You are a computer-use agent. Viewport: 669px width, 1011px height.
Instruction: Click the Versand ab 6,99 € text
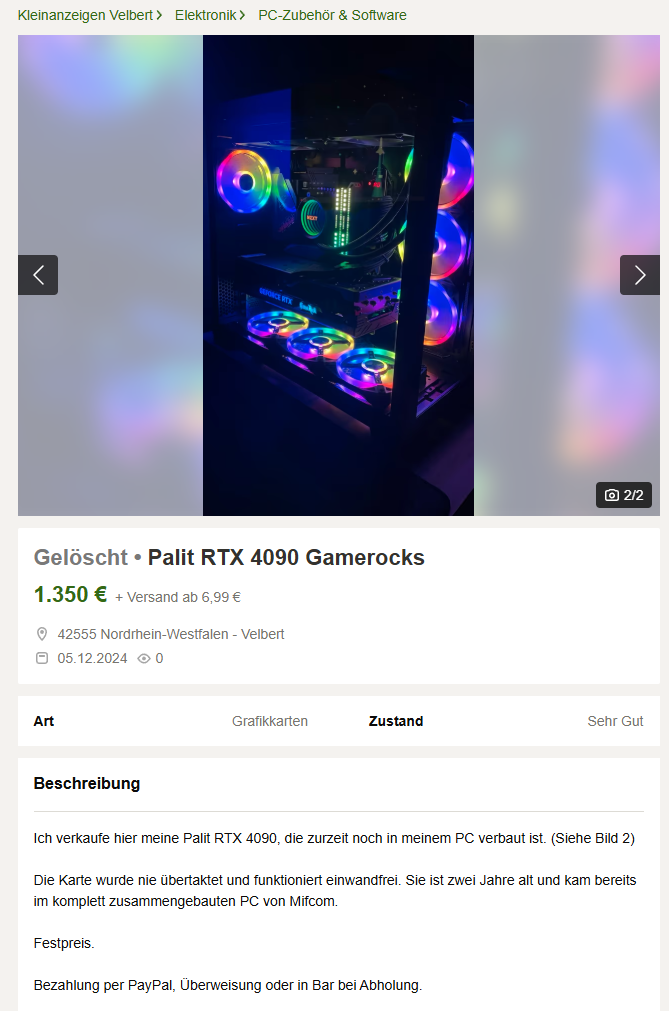178,597
